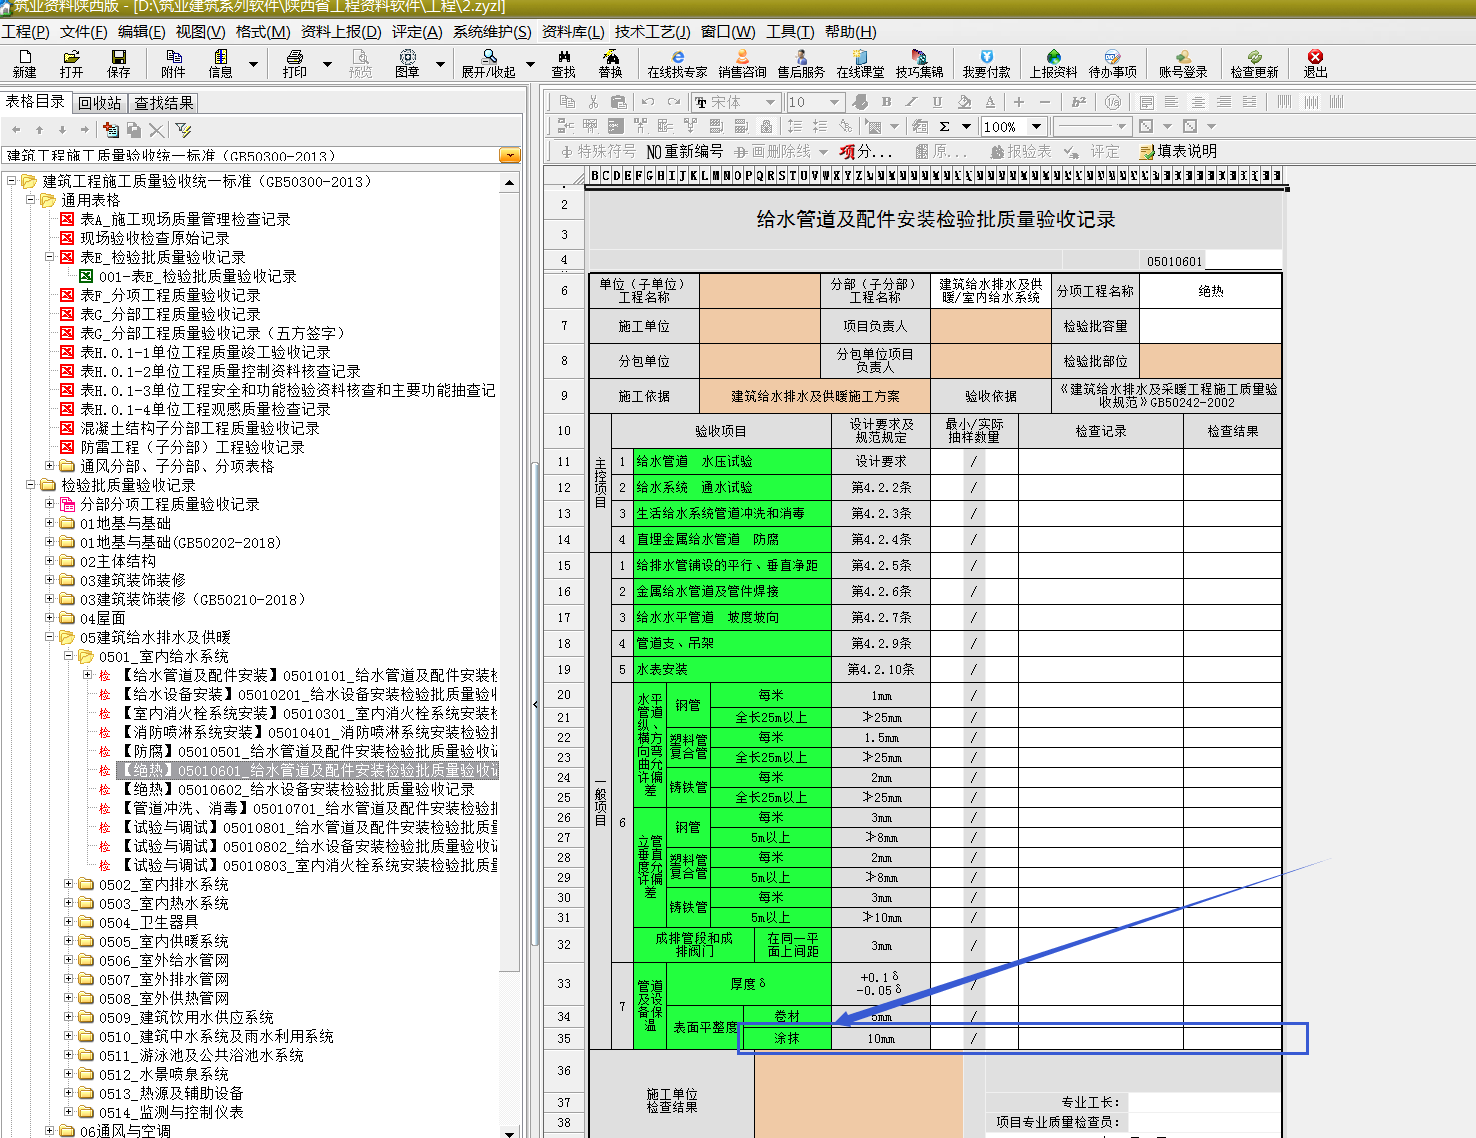Click the 图章 (Stamp) toolbar icon
This screenshot has width=1476, height=1138.
click(x=407, y=63)
